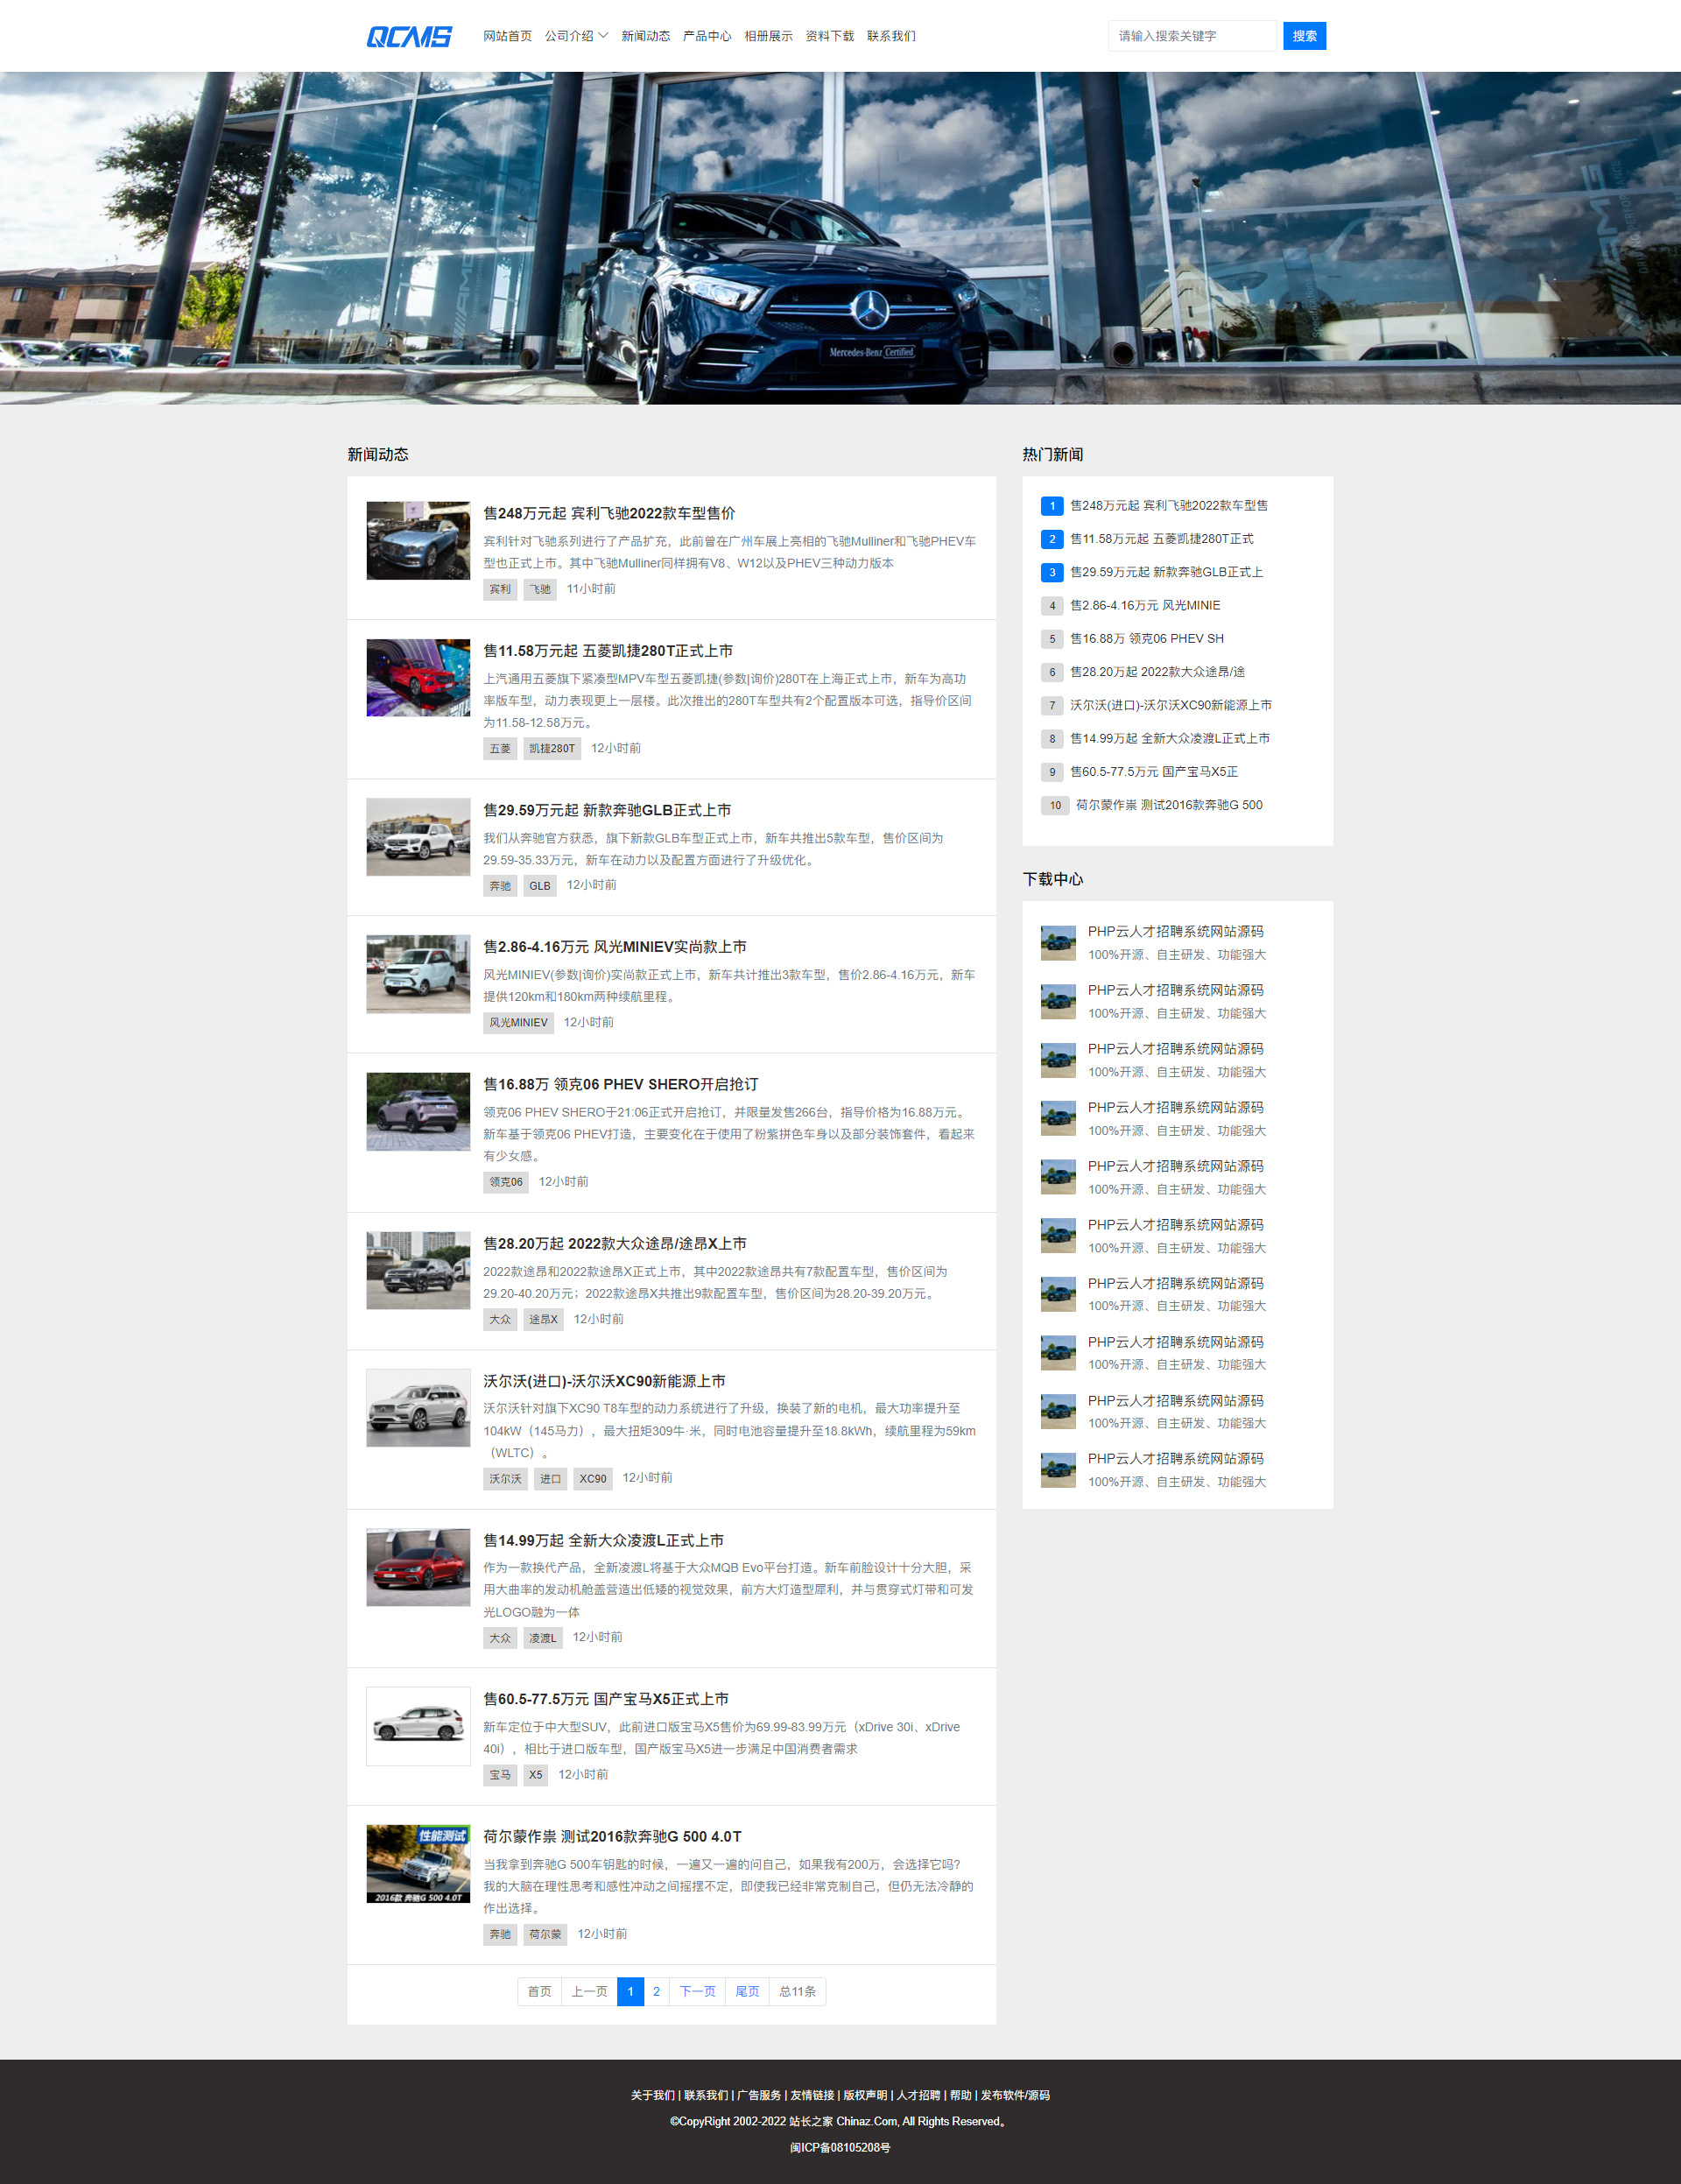The height and width of the screenshot is (2184, 1681).
Task: Select the 飞驰 tag
Action: coord(540,589)
